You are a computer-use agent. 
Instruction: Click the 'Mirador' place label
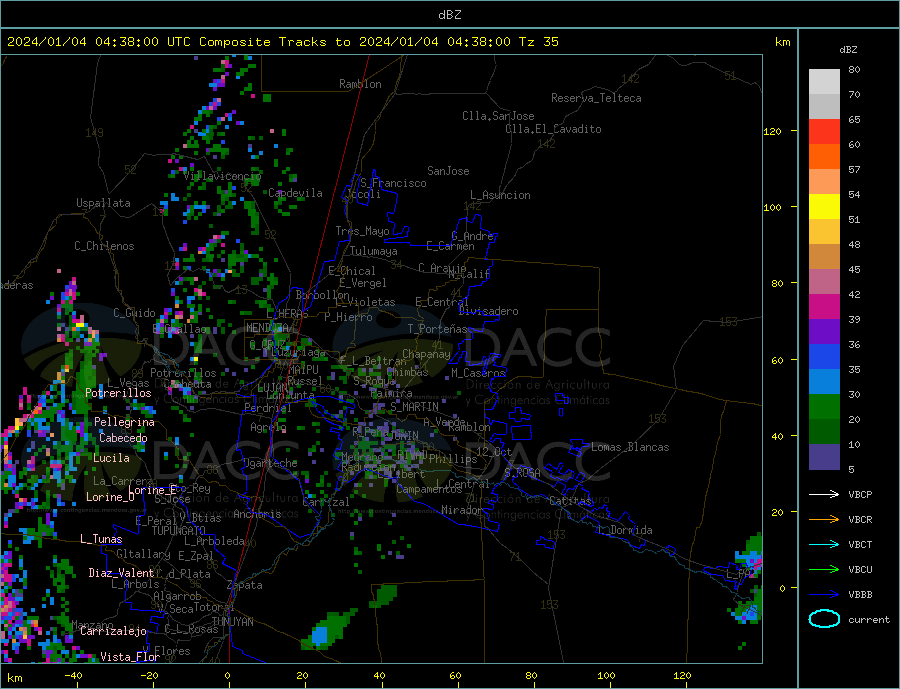tap(462, 510)
